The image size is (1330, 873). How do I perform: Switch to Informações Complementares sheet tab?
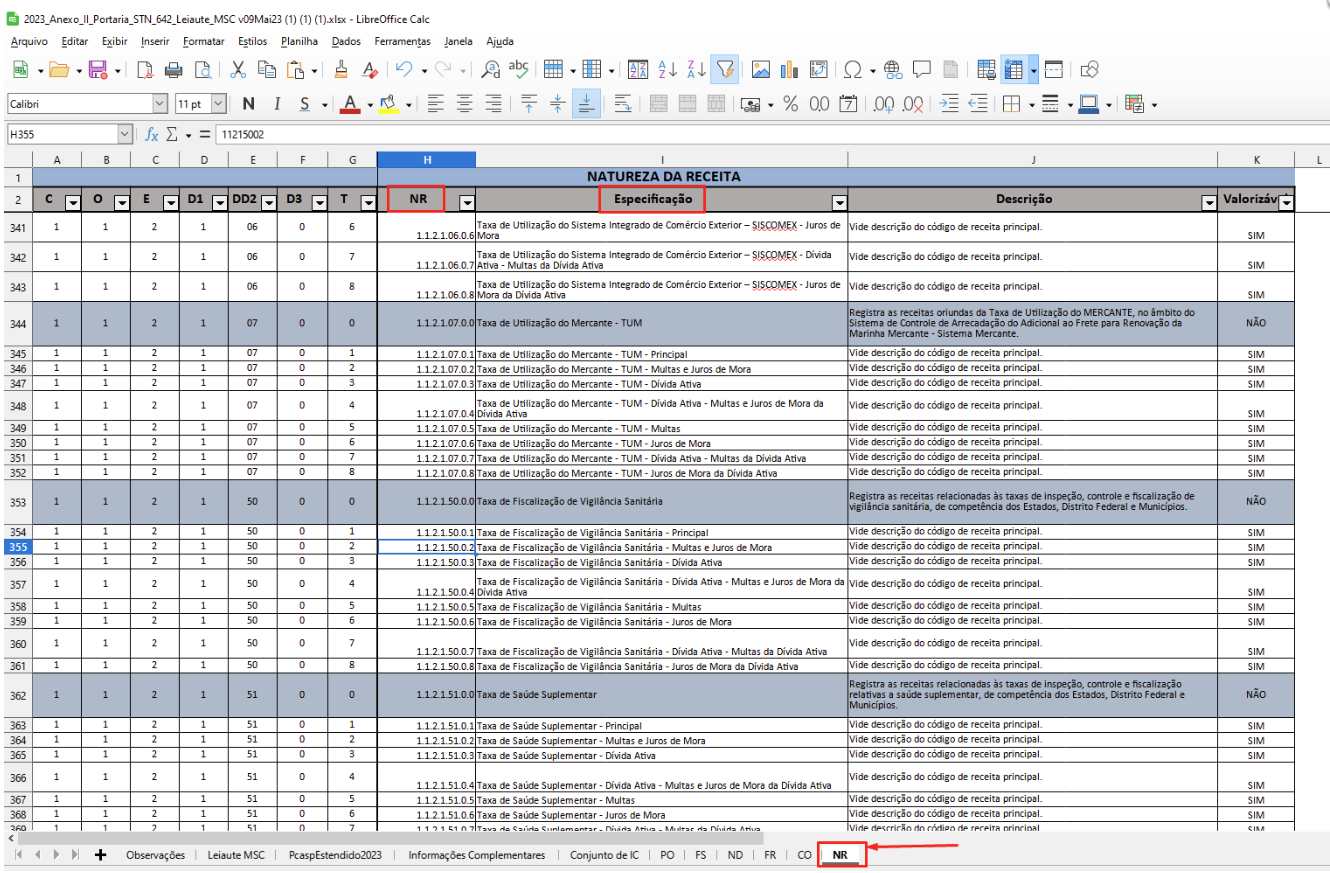tap(477, 856)
